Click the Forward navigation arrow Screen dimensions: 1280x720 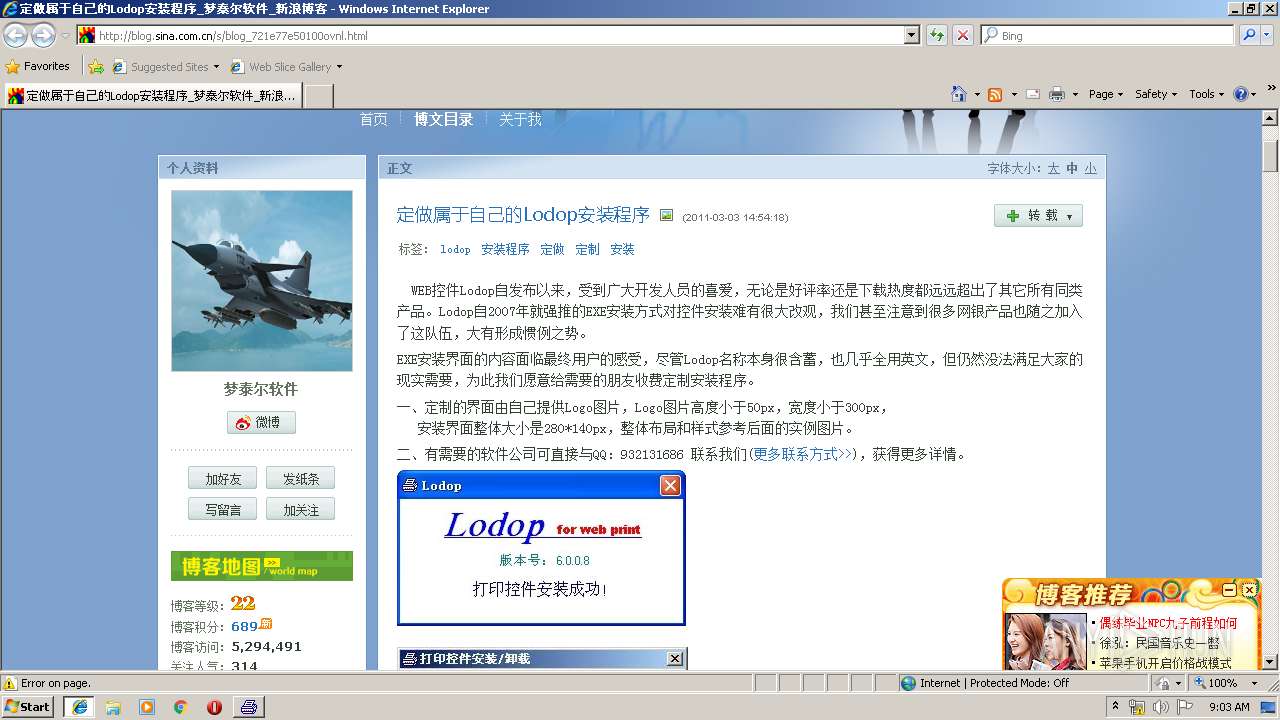[43, 36]
